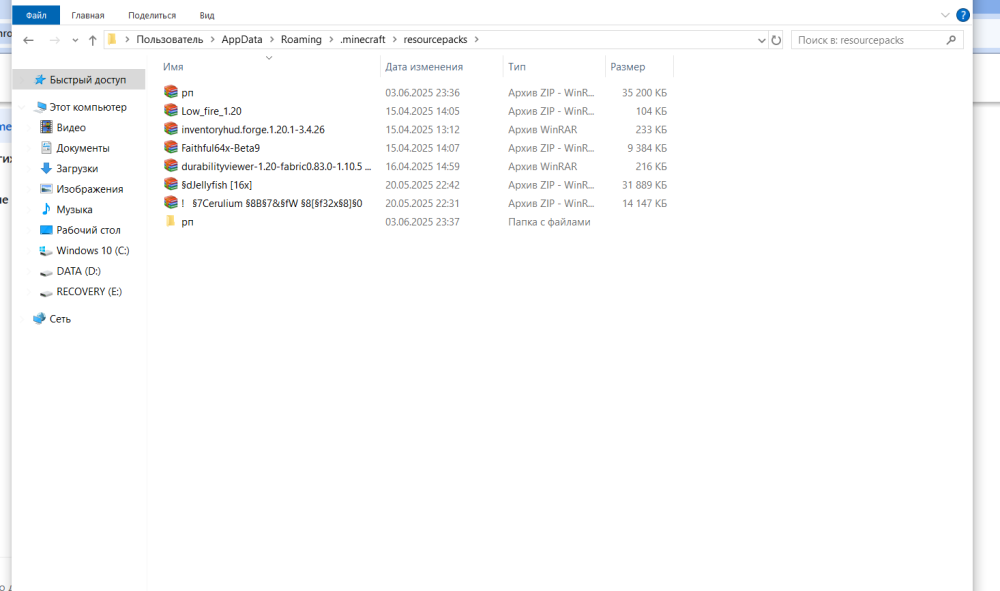Select Быстрый доступ in the sidebar
This screenshot has width=1000, height=591.
pos(79,80)
